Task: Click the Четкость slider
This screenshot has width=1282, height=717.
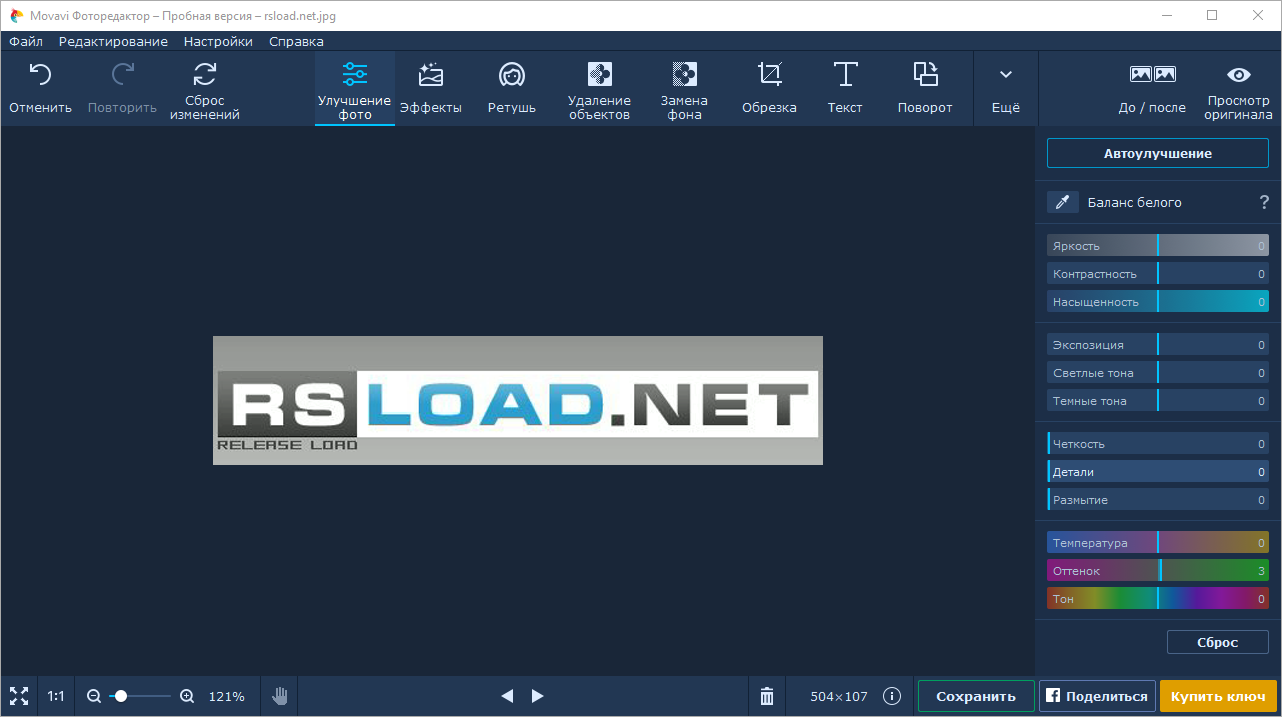Action: click(1158, 444)
